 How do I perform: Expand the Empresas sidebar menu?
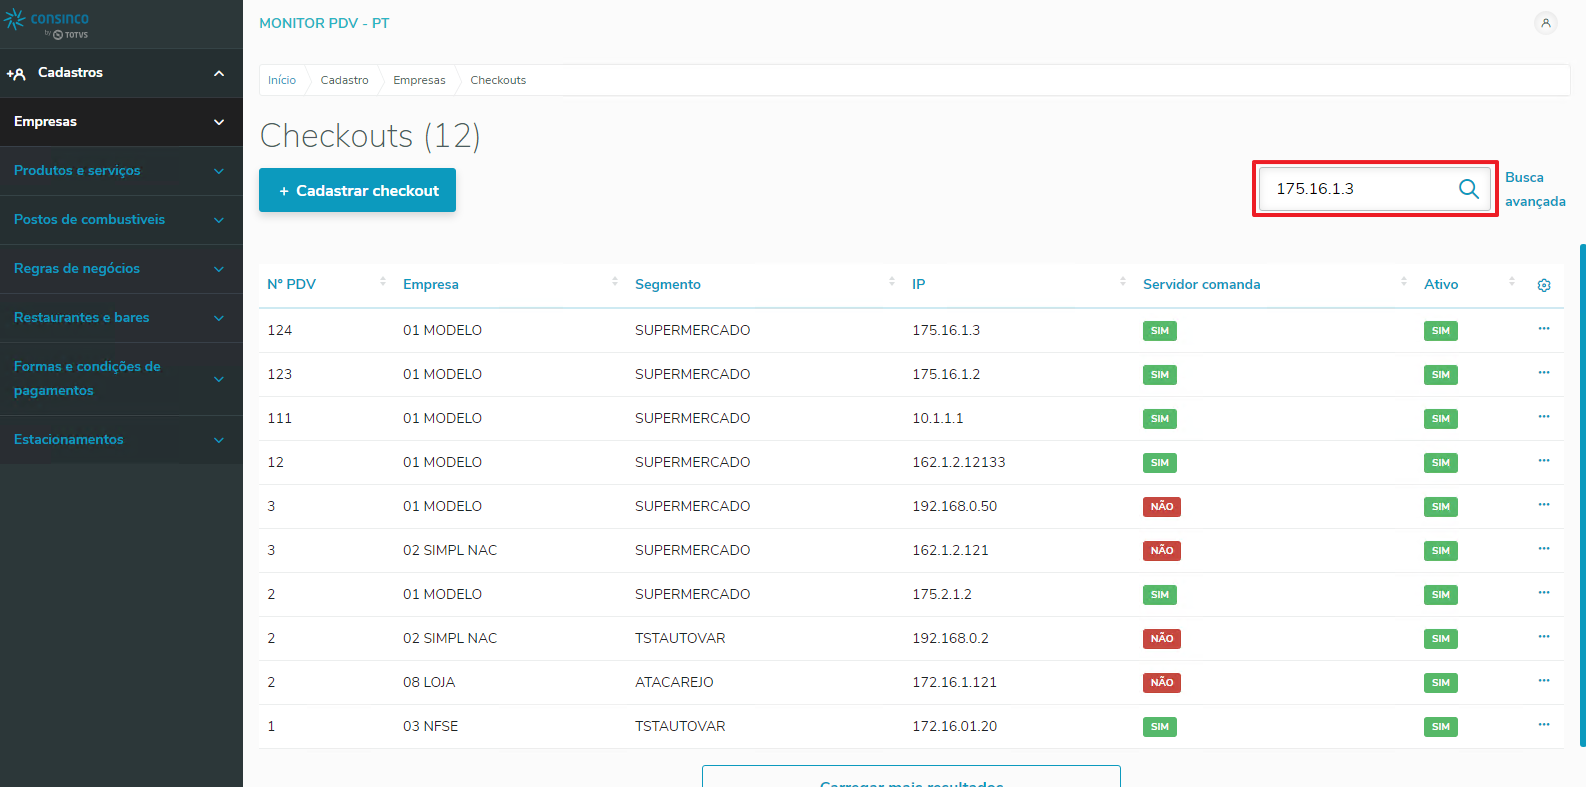121,122
